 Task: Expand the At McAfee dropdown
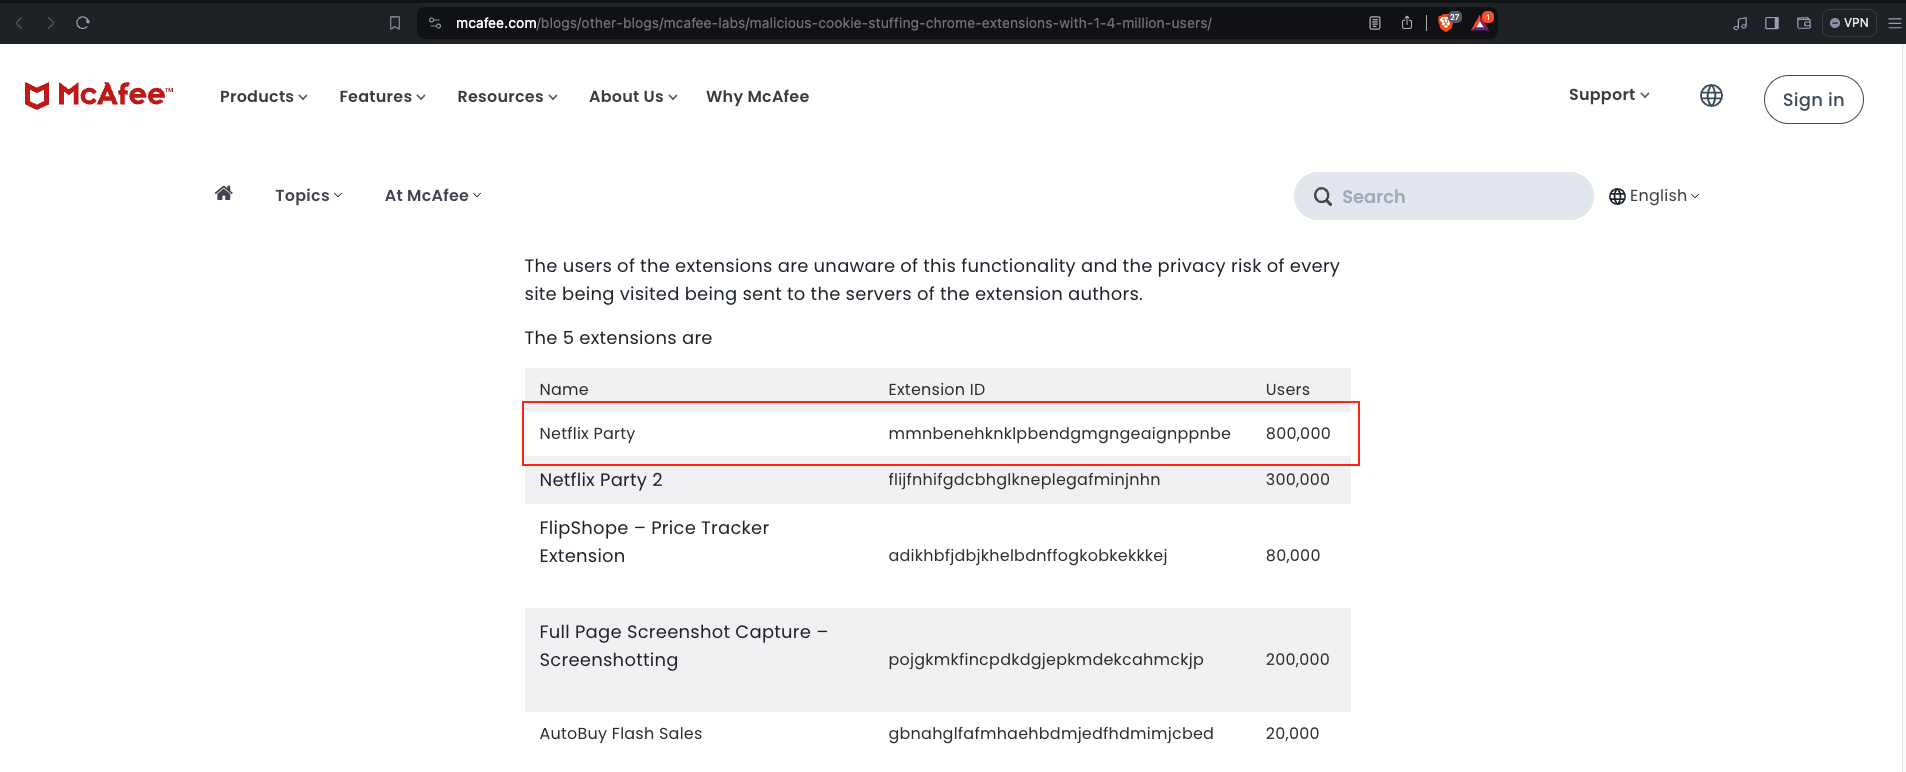click(433, 196)
